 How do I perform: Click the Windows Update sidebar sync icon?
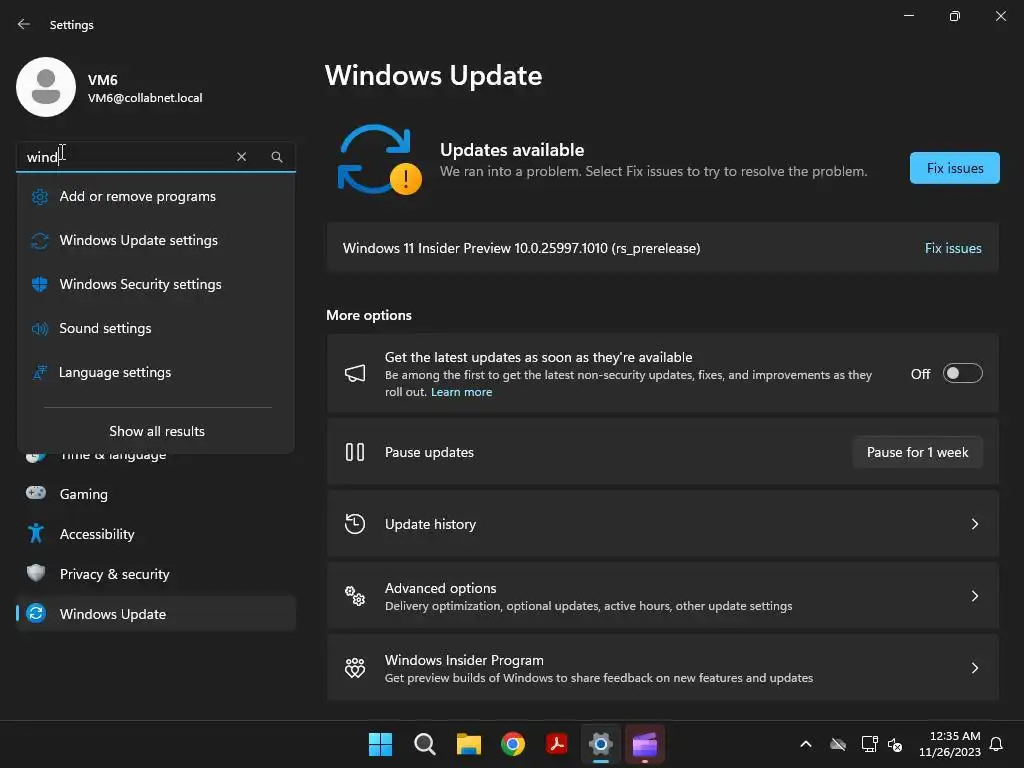tap(36, 613)
